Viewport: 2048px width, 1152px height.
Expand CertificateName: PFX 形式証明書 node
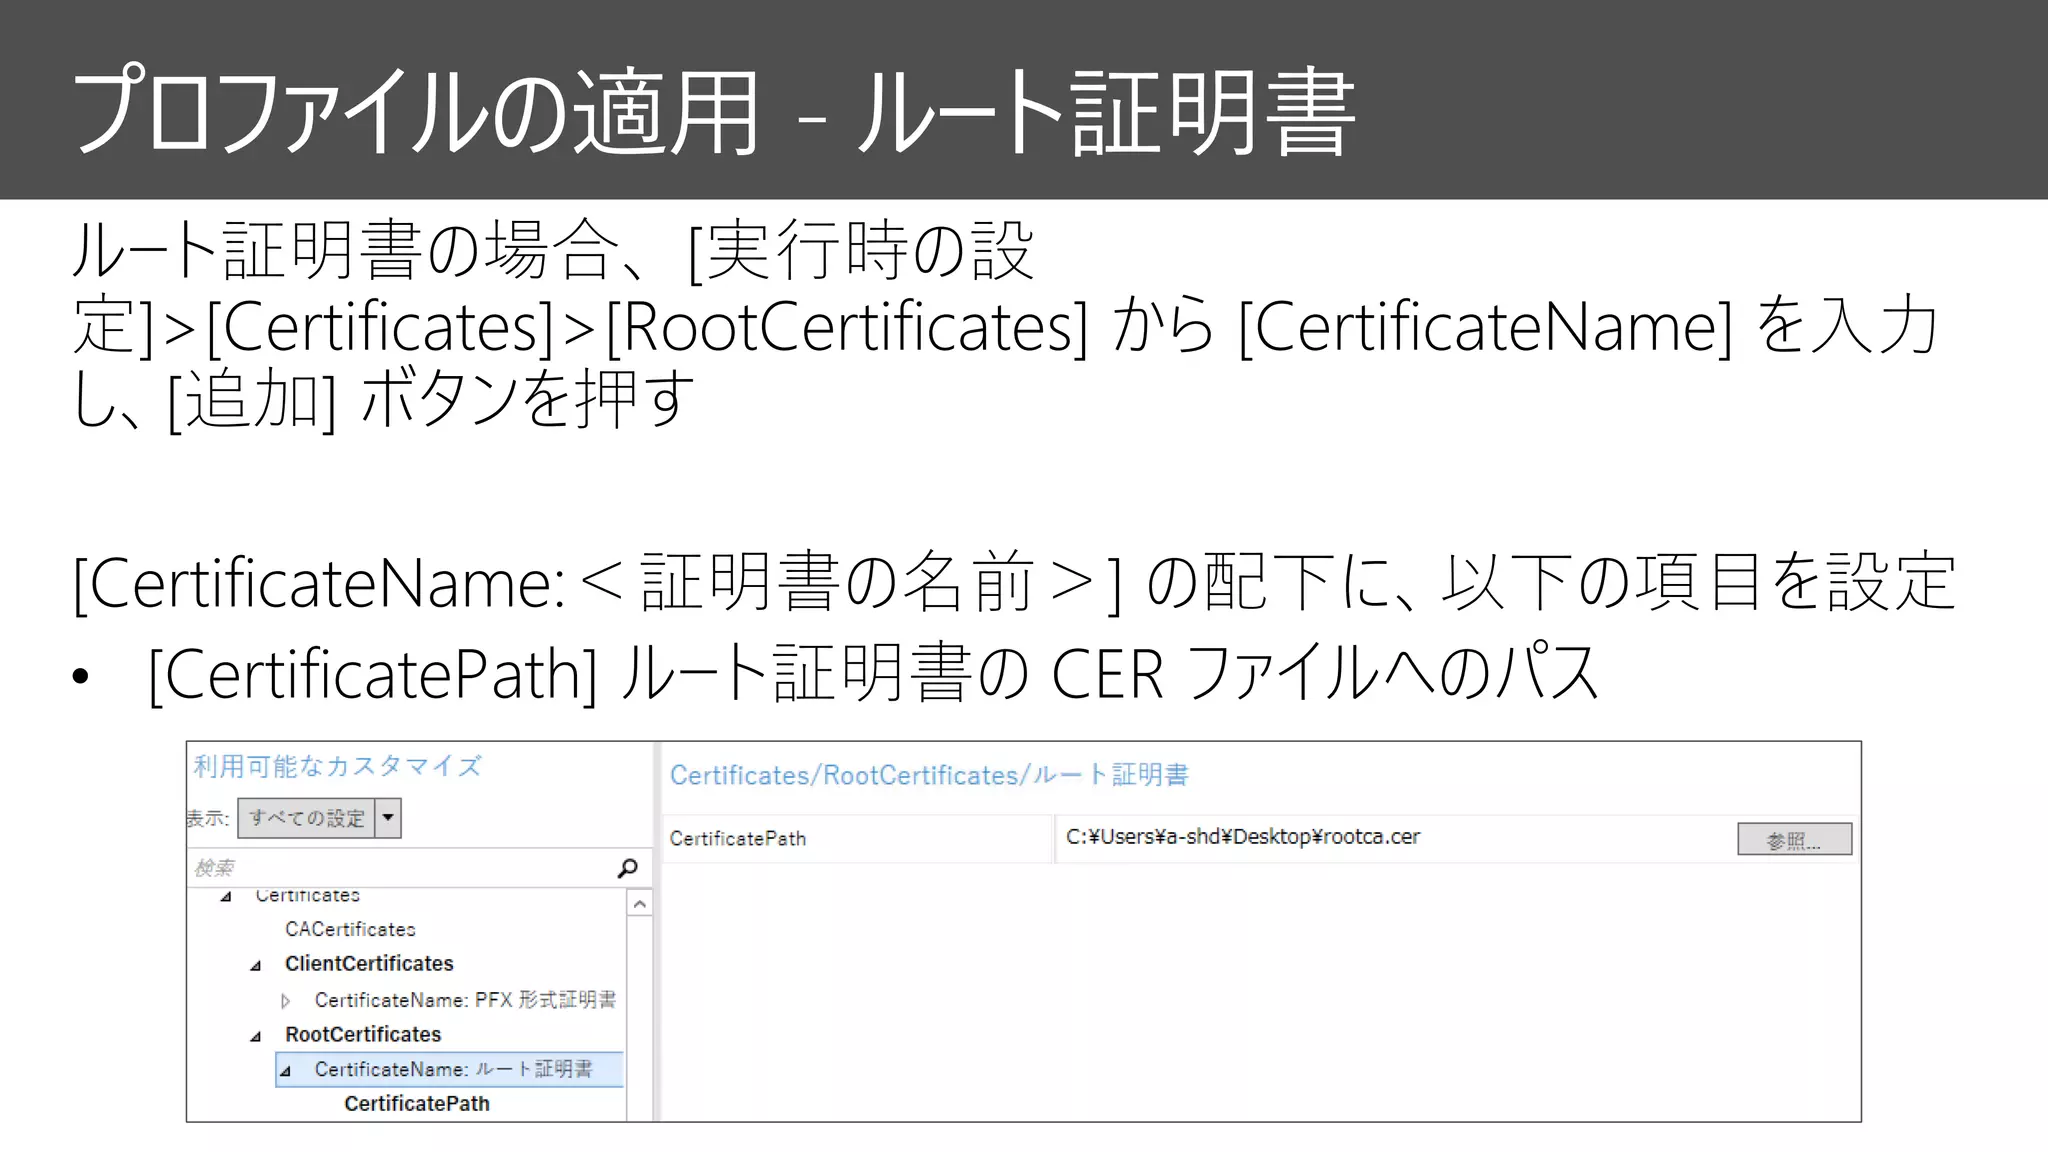(x=286, y=1001)
